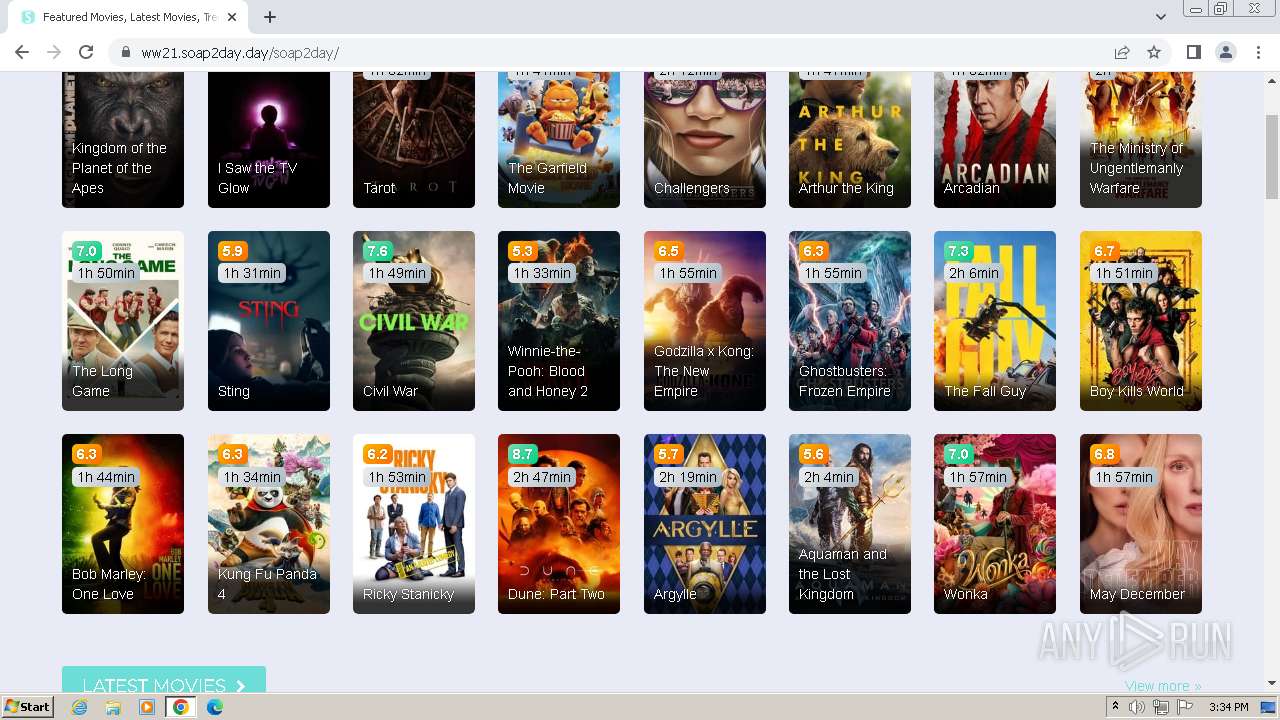Select the Featured Movies browser tab
The image size is (1280, 720).
click(130, 17)
